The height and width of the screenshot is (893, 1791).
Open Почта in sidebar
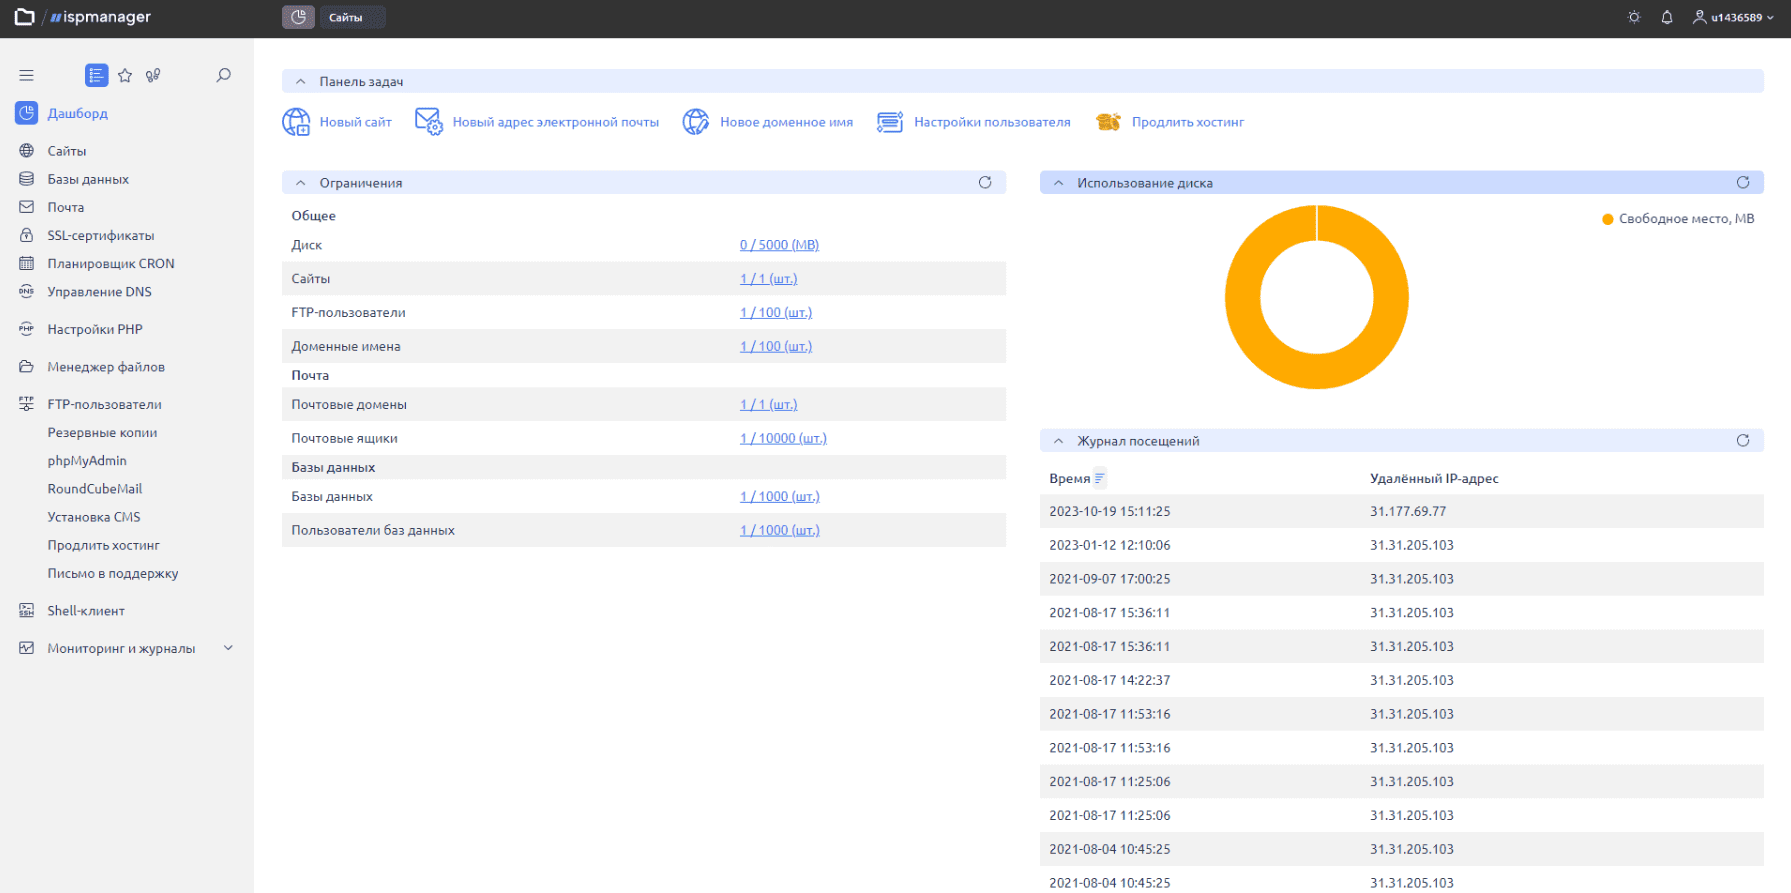66,207
